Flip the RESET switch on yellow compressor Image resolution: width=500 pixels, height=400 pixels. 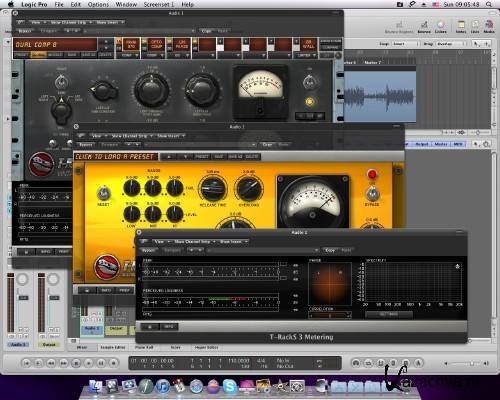(103, 193)
